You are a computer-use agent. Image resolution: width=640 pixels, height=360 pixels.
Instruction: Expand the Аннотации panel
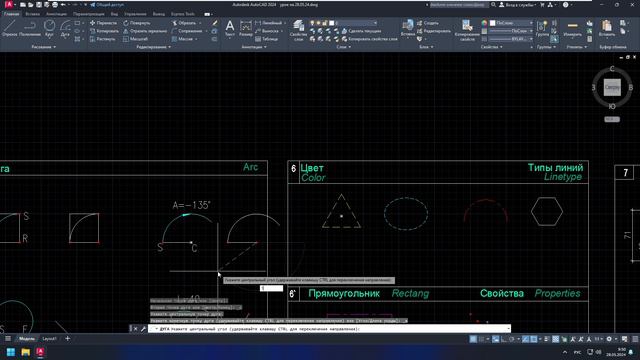pyautogui.click(x=253, y=47)
